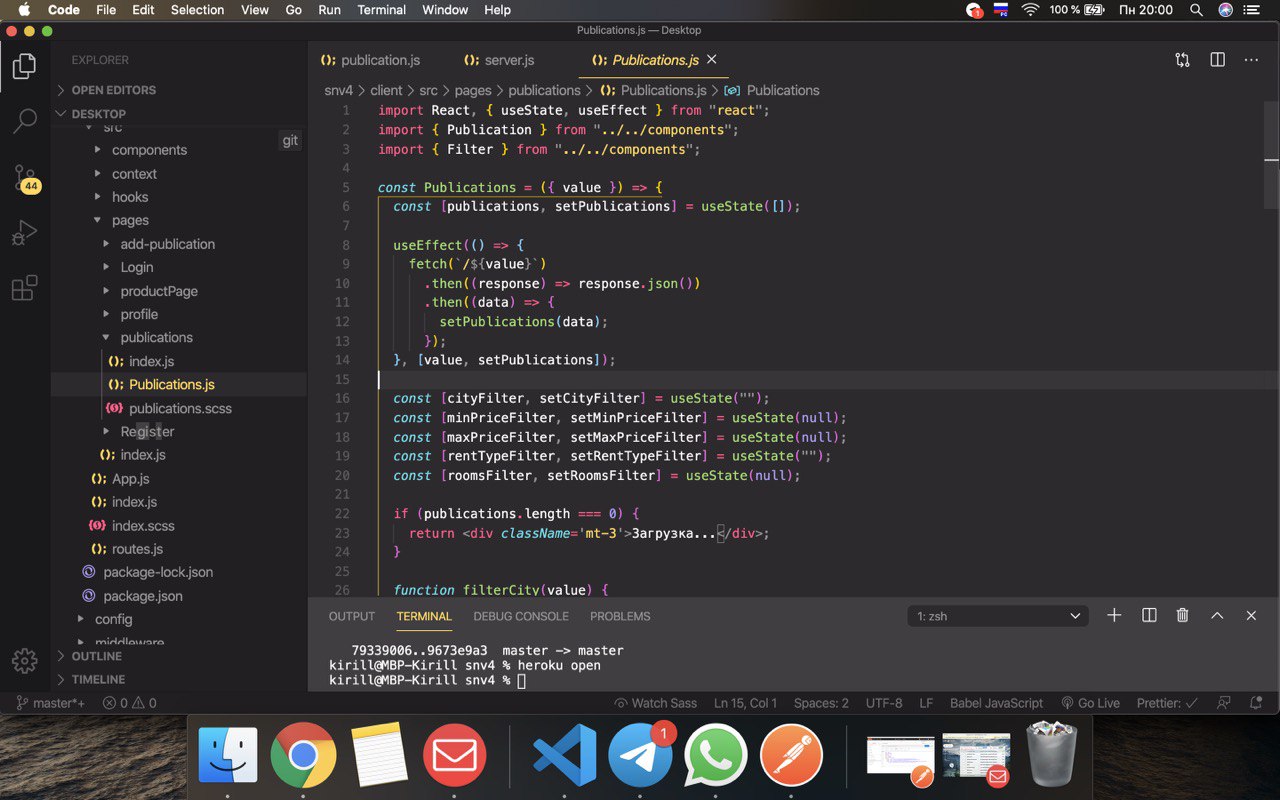Image resolution: width=1280 pixels, height=800 pixels.
Task: Switch to the Debug Console panel tab
Action: coord(521,616)
